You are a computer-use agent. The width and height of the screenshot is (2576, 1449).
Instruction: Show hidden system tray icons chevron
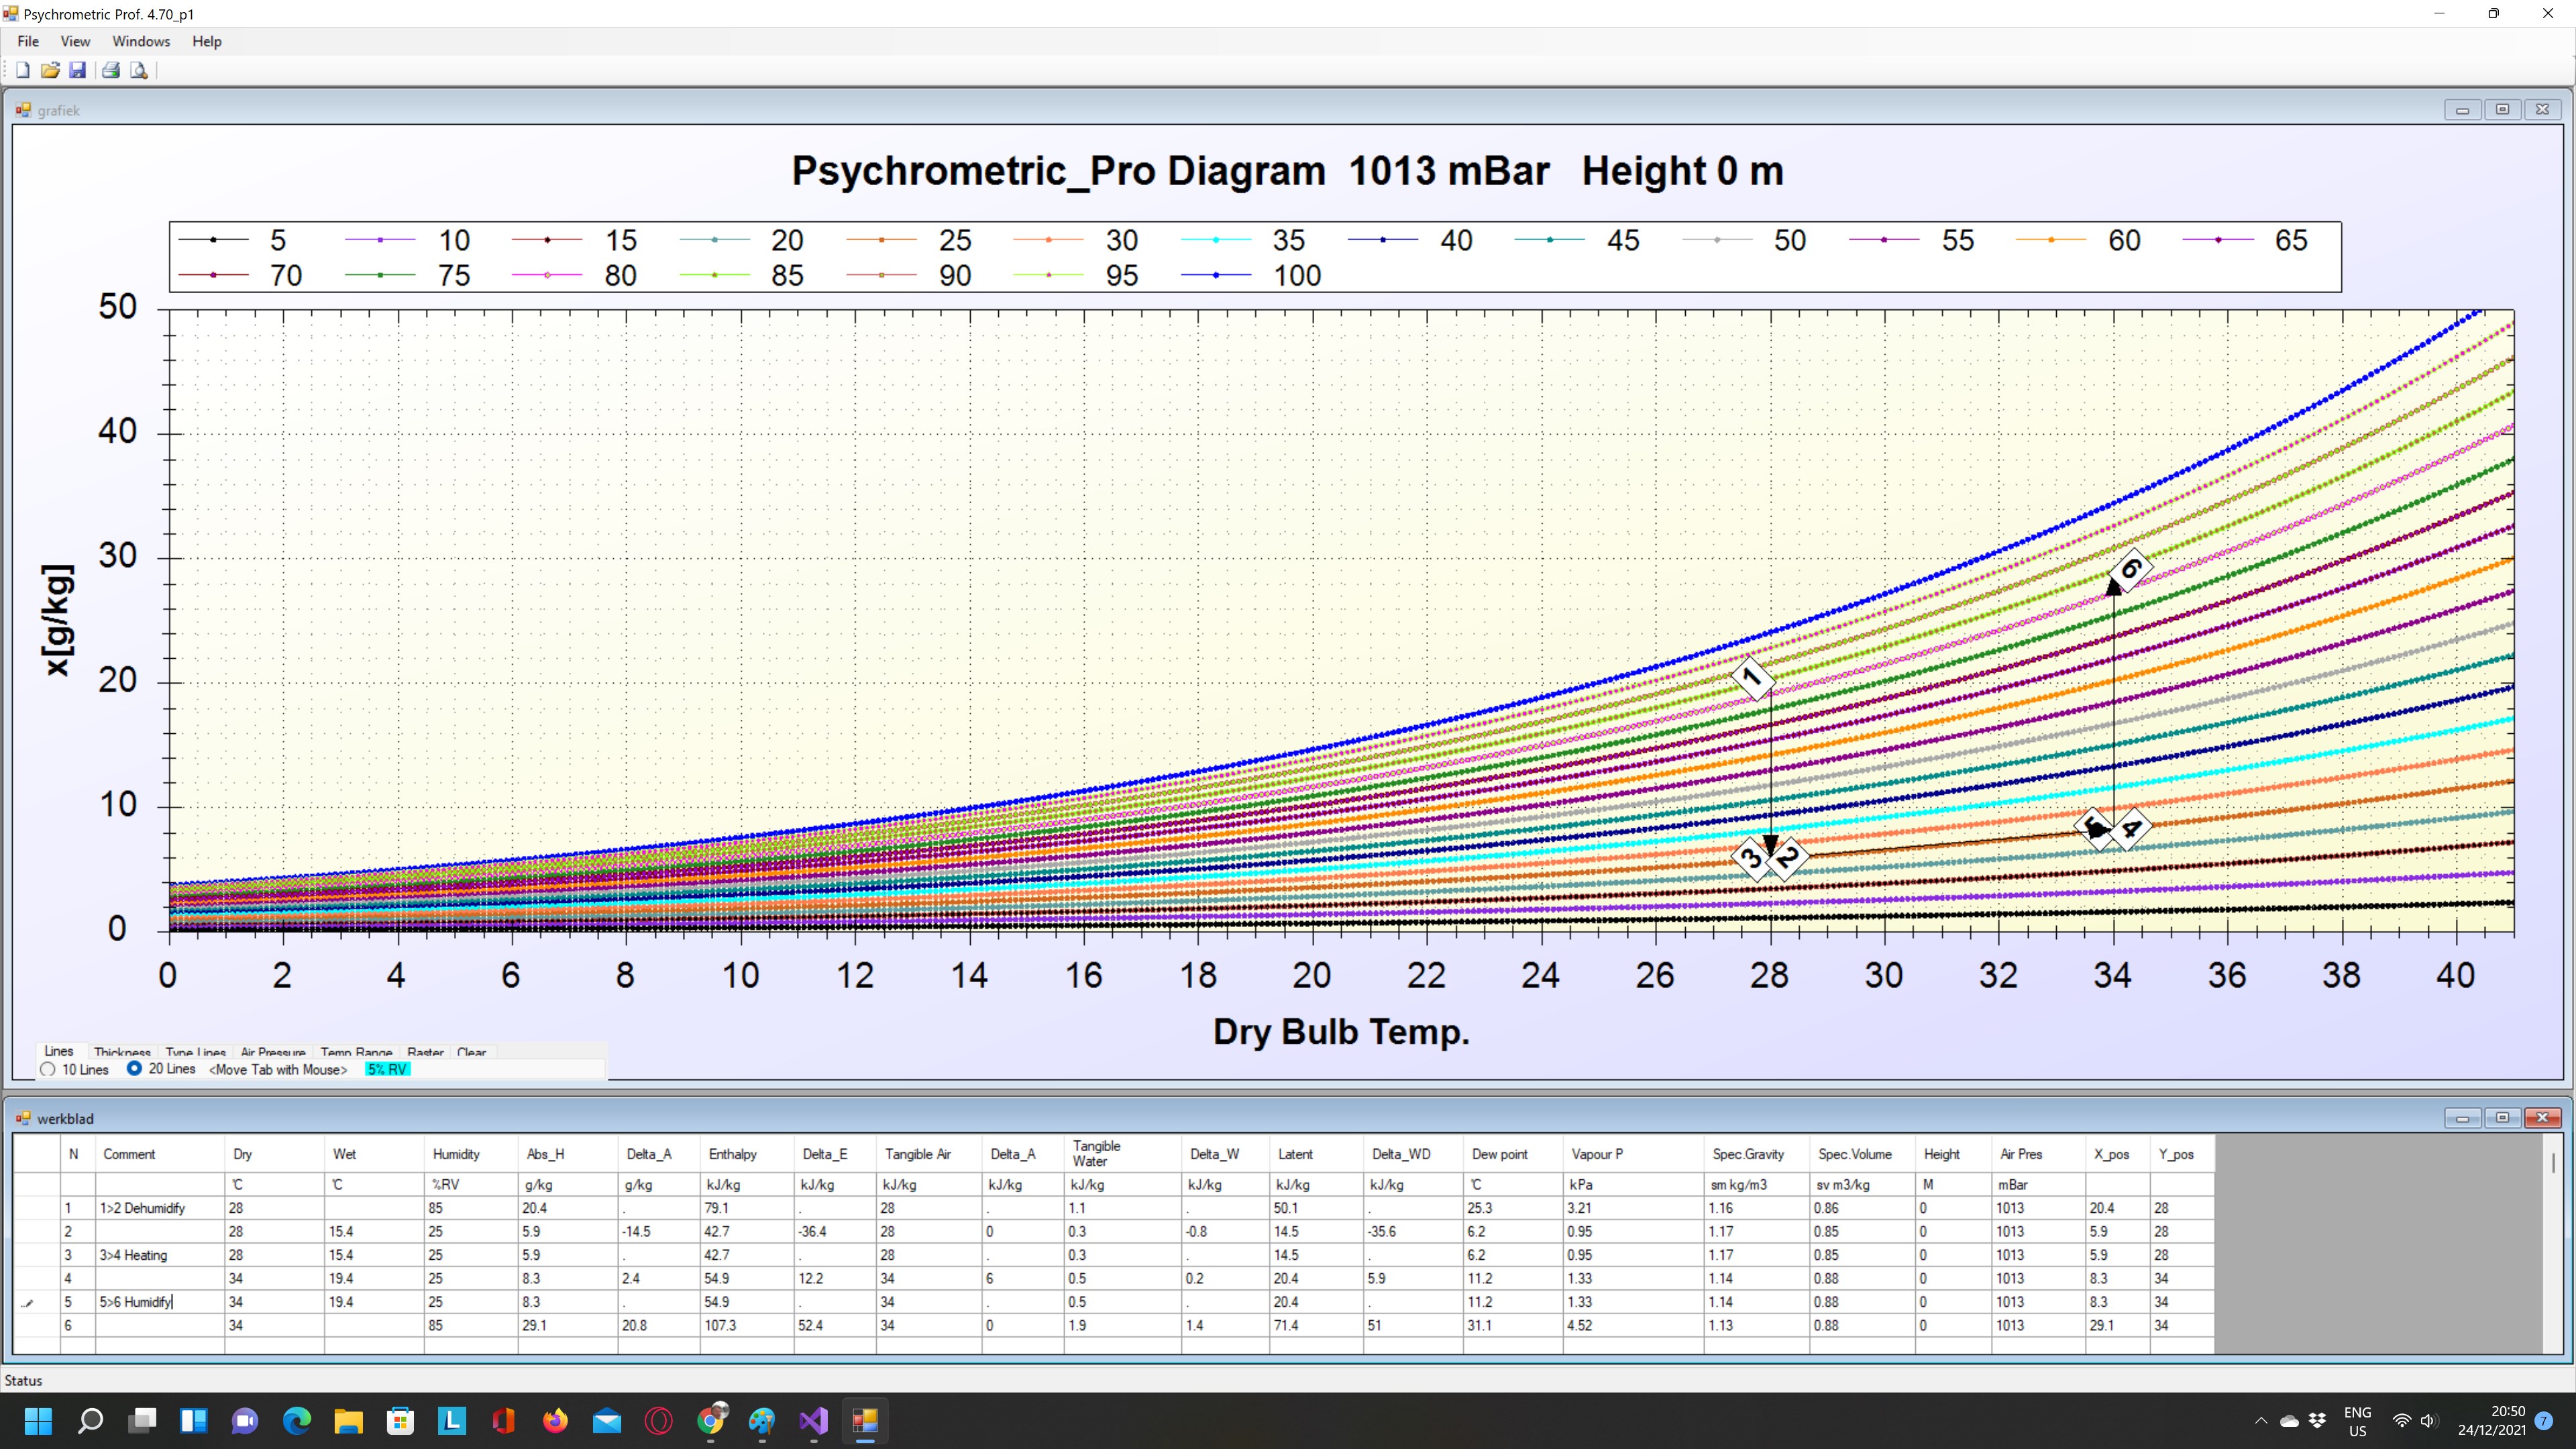click(x=2261, y=1420)
